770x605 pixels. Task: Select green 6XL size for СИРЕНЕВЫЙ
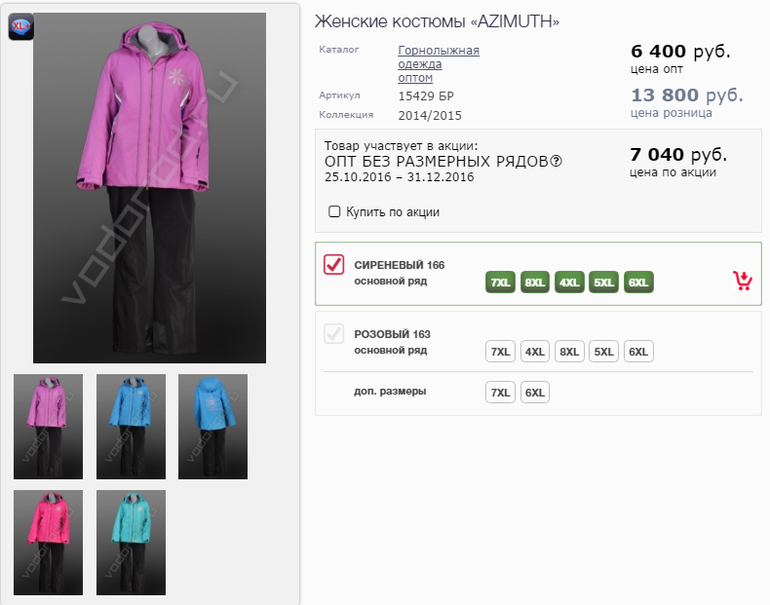click(x=638, y=282)
